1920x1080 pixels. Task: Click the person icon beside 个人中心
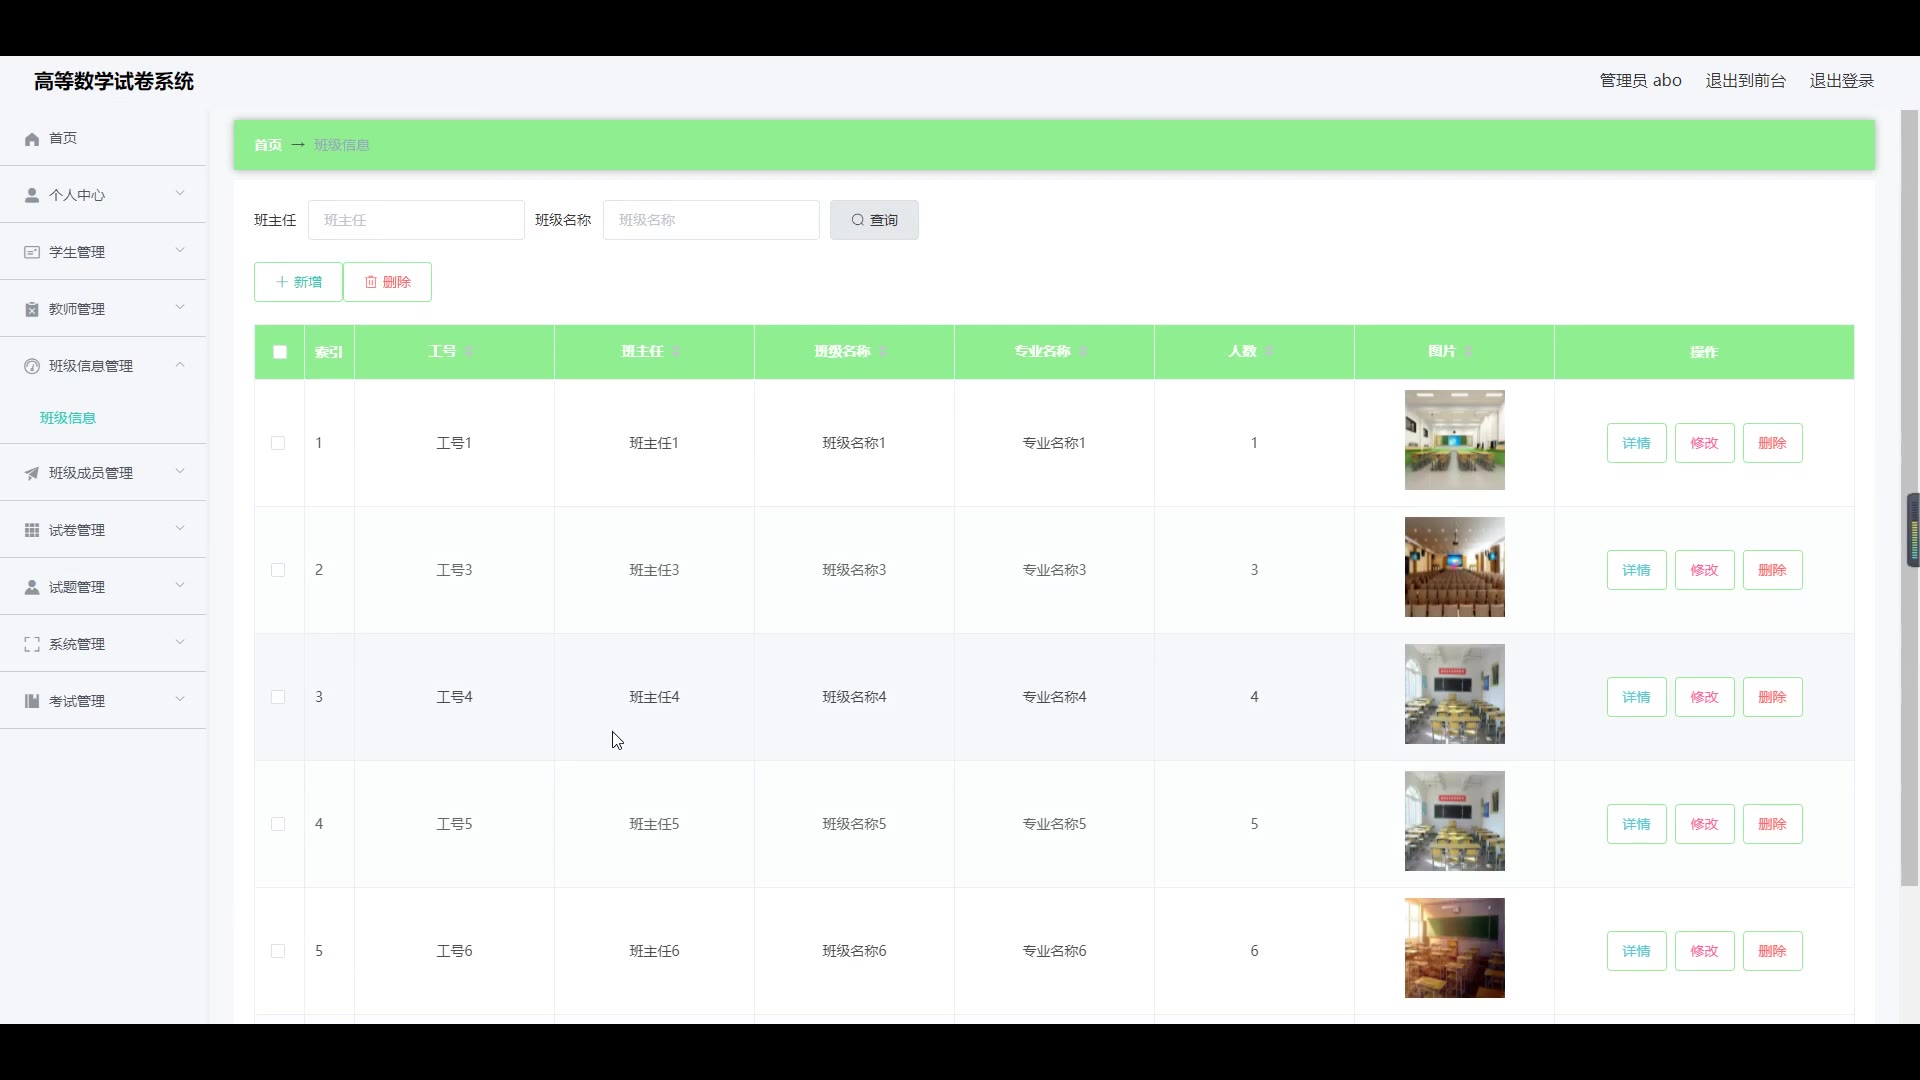32,196
